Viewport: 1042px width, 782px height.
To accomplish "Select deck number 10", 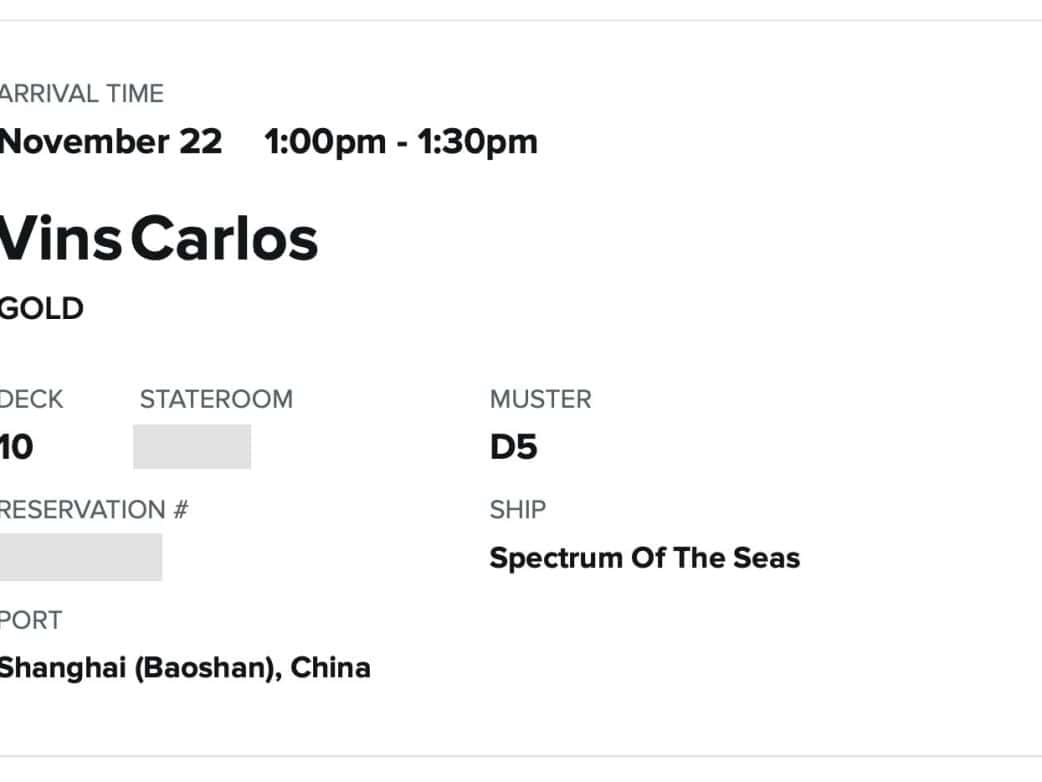I will point(16,447).
